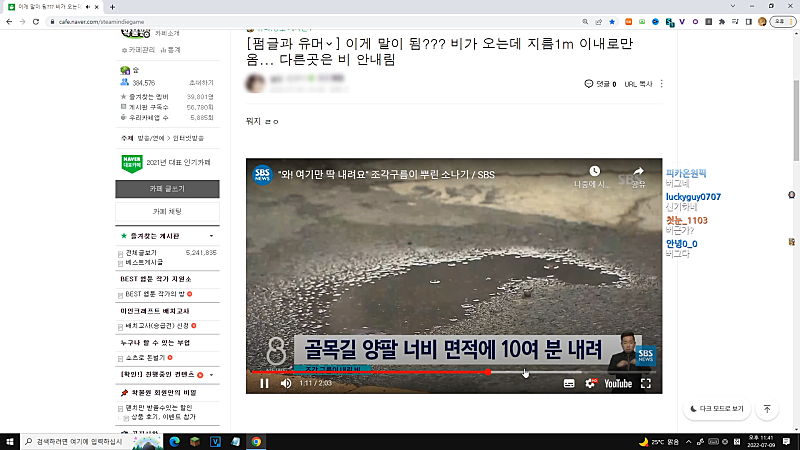Enter fullscreen video mode
Viewport: 800px width, 450px height.
coord(646,383)
